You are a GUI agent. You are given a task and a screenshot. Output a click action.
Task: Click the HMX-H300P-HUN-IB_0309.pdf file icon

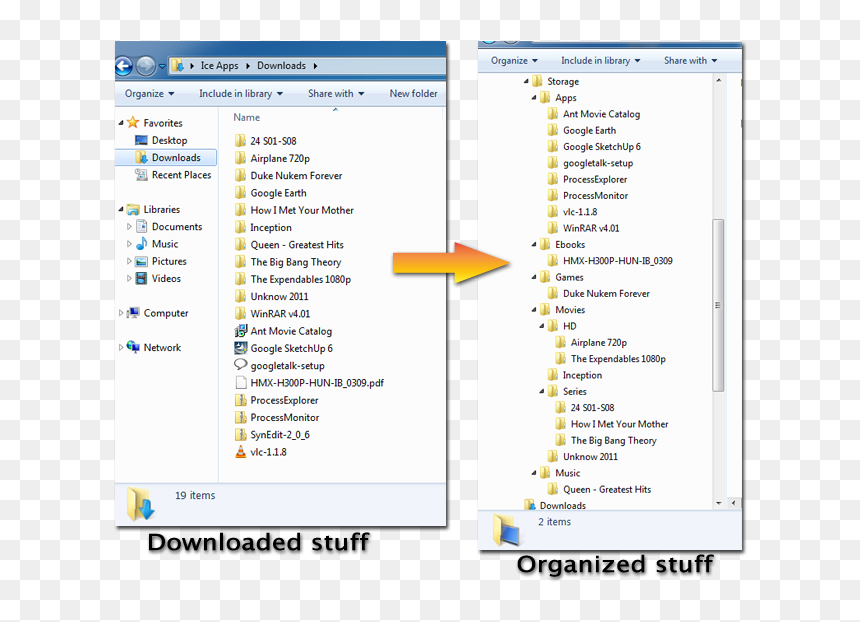[x=240, y=382]
